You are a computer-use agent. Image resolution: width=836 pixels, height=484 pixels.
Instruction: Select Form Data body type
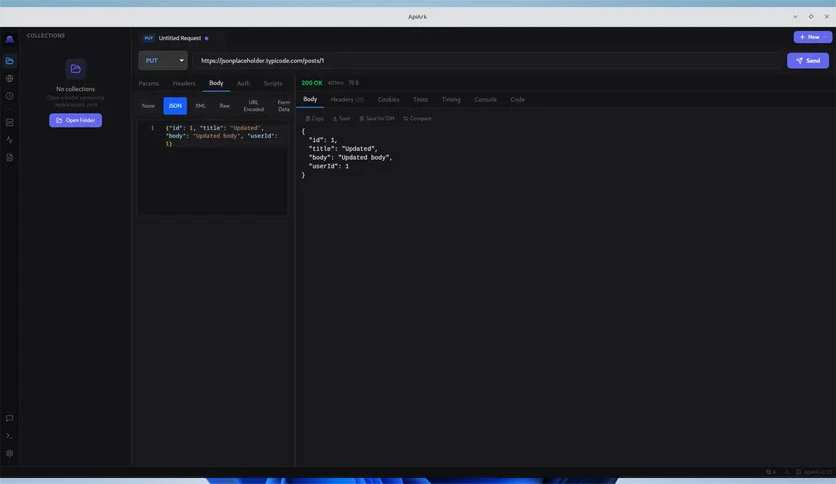284,106
